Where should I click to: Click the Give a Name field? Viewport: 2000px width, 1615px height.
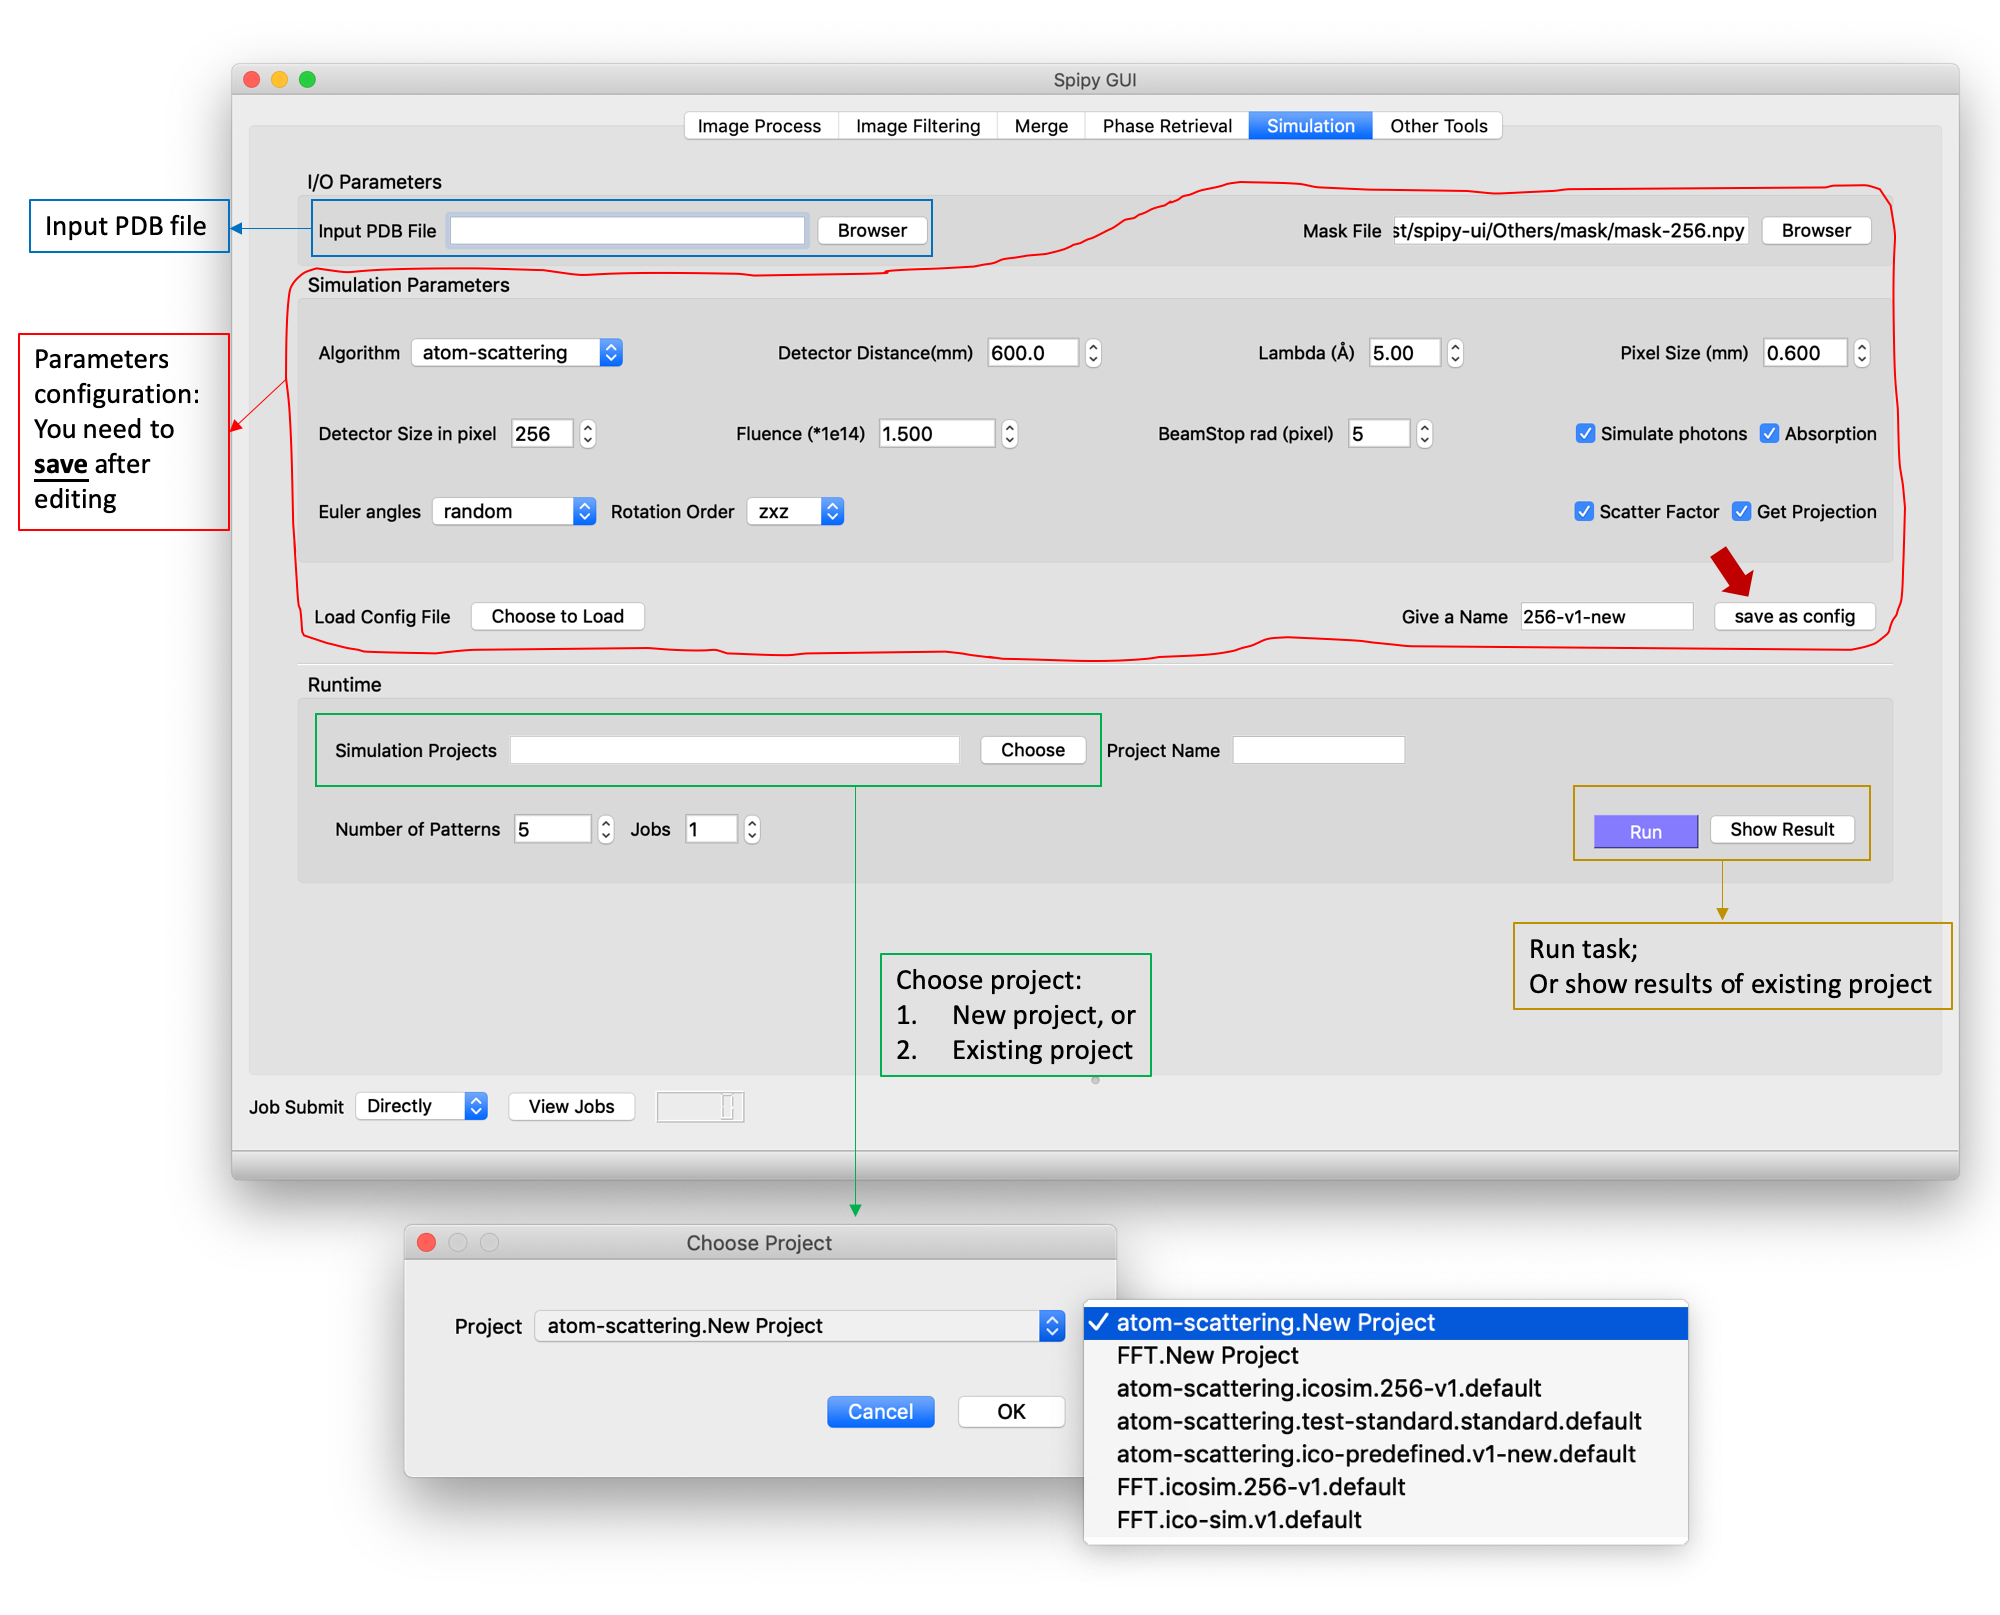tap(1606, 616)
